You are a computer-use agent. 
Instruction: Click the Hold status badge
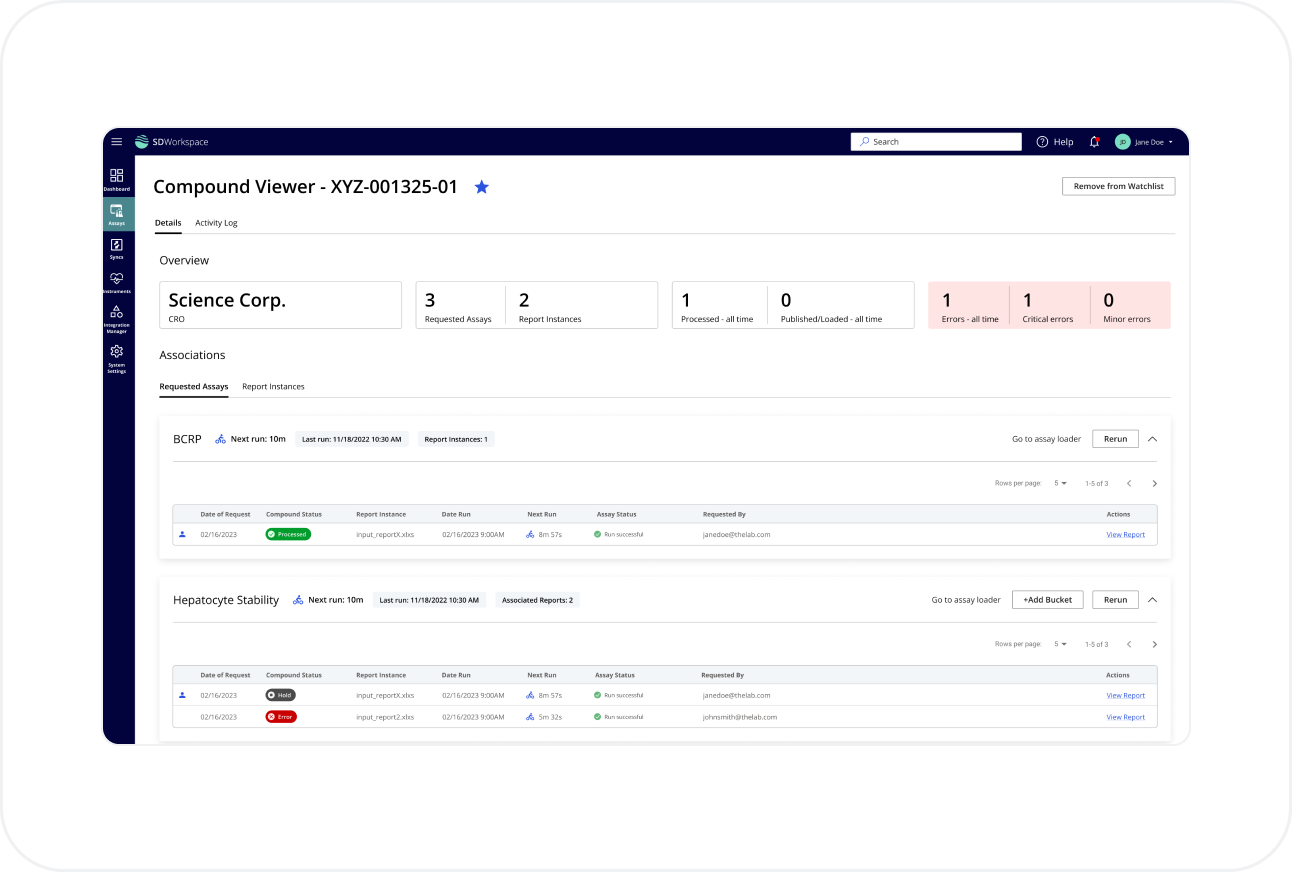click(280, 695)
